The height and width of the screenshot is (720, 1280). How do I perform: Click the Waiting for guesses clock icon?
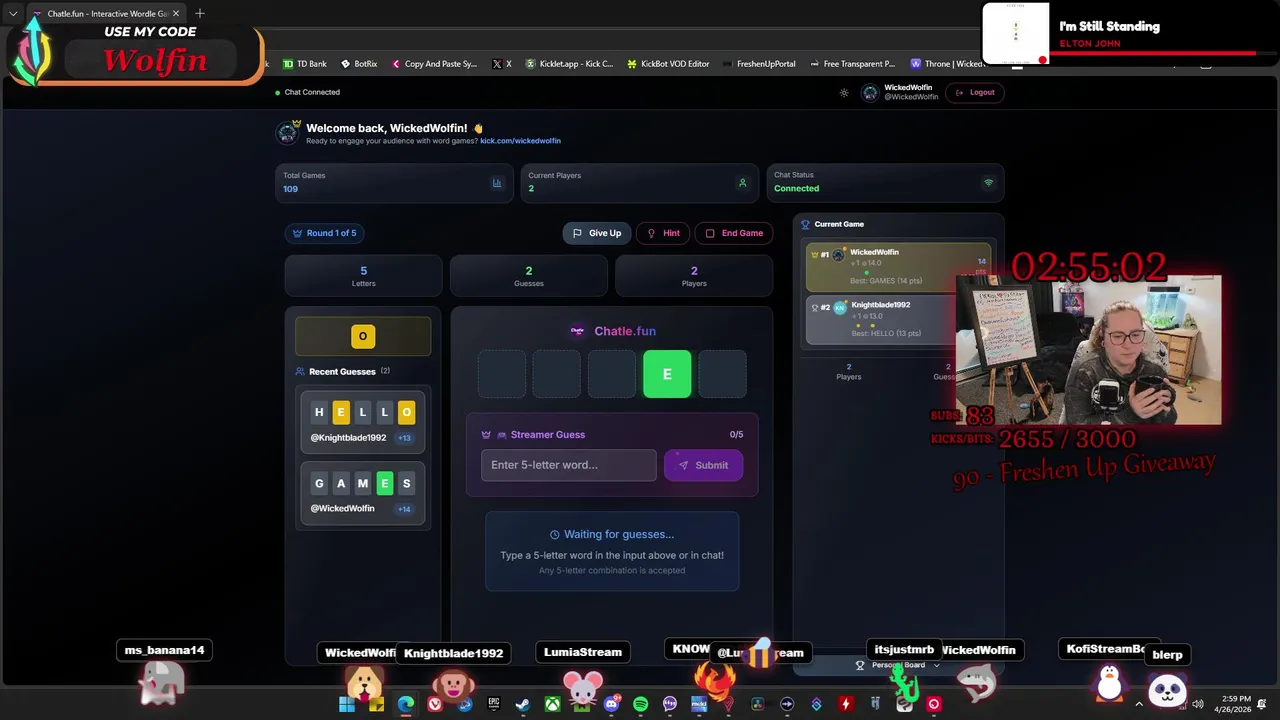pyautogui.click(x=555, y=535)
